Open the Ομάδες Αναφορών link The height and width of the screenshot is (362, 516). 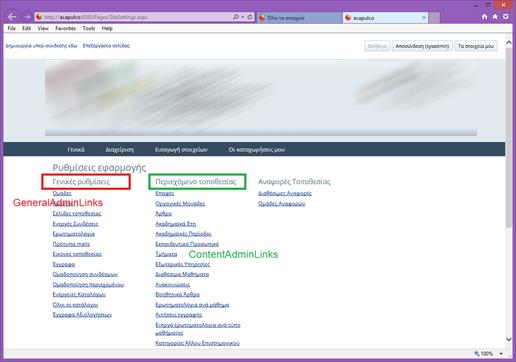click(282, 204)
